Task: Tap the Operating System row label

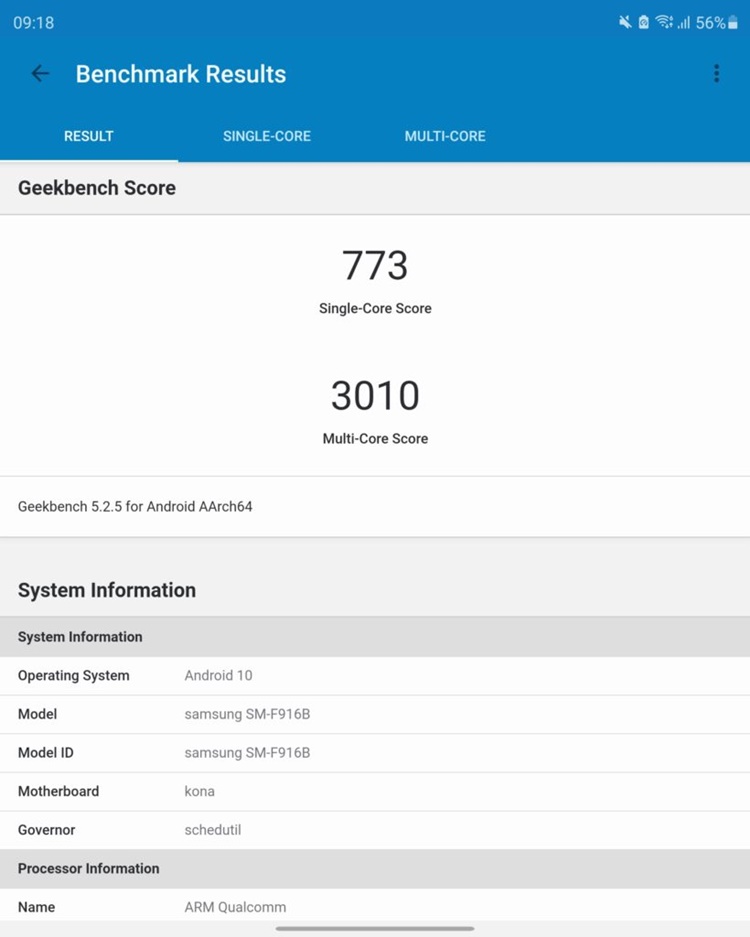Action: [74, 676]
